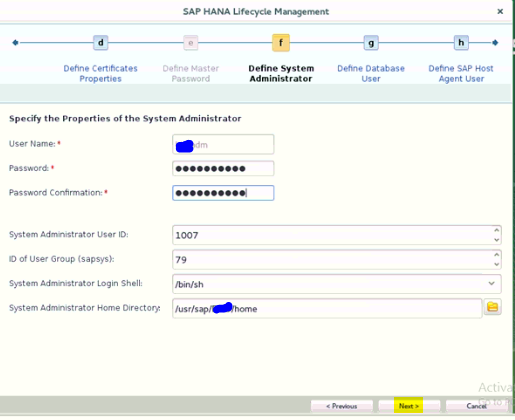Open Define Database User step
The image size is (515, 420).
pyautogui.click(x=371, y=73)
